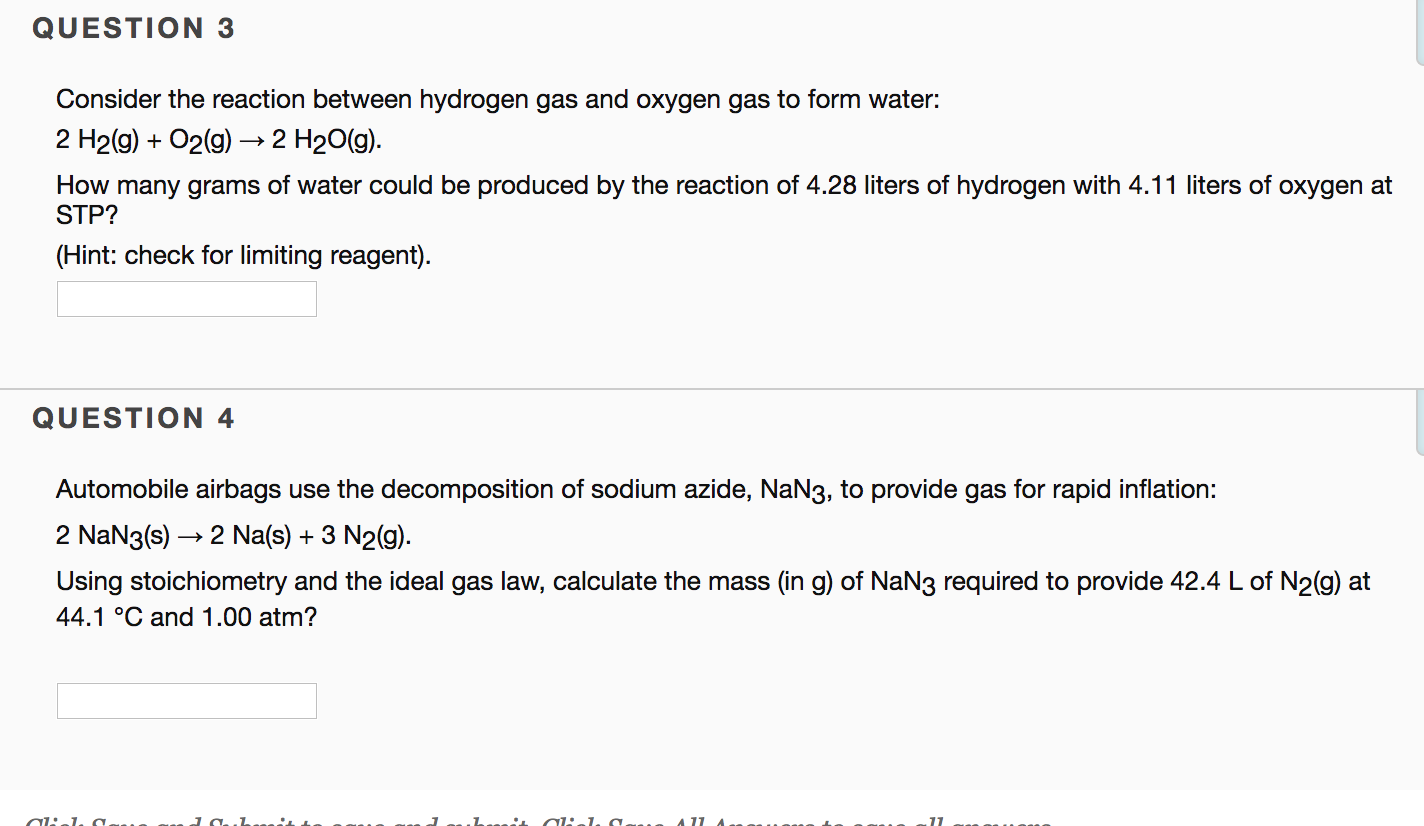
Task: Click the hint text about limiting reagent
Action: tap(242, 255)
